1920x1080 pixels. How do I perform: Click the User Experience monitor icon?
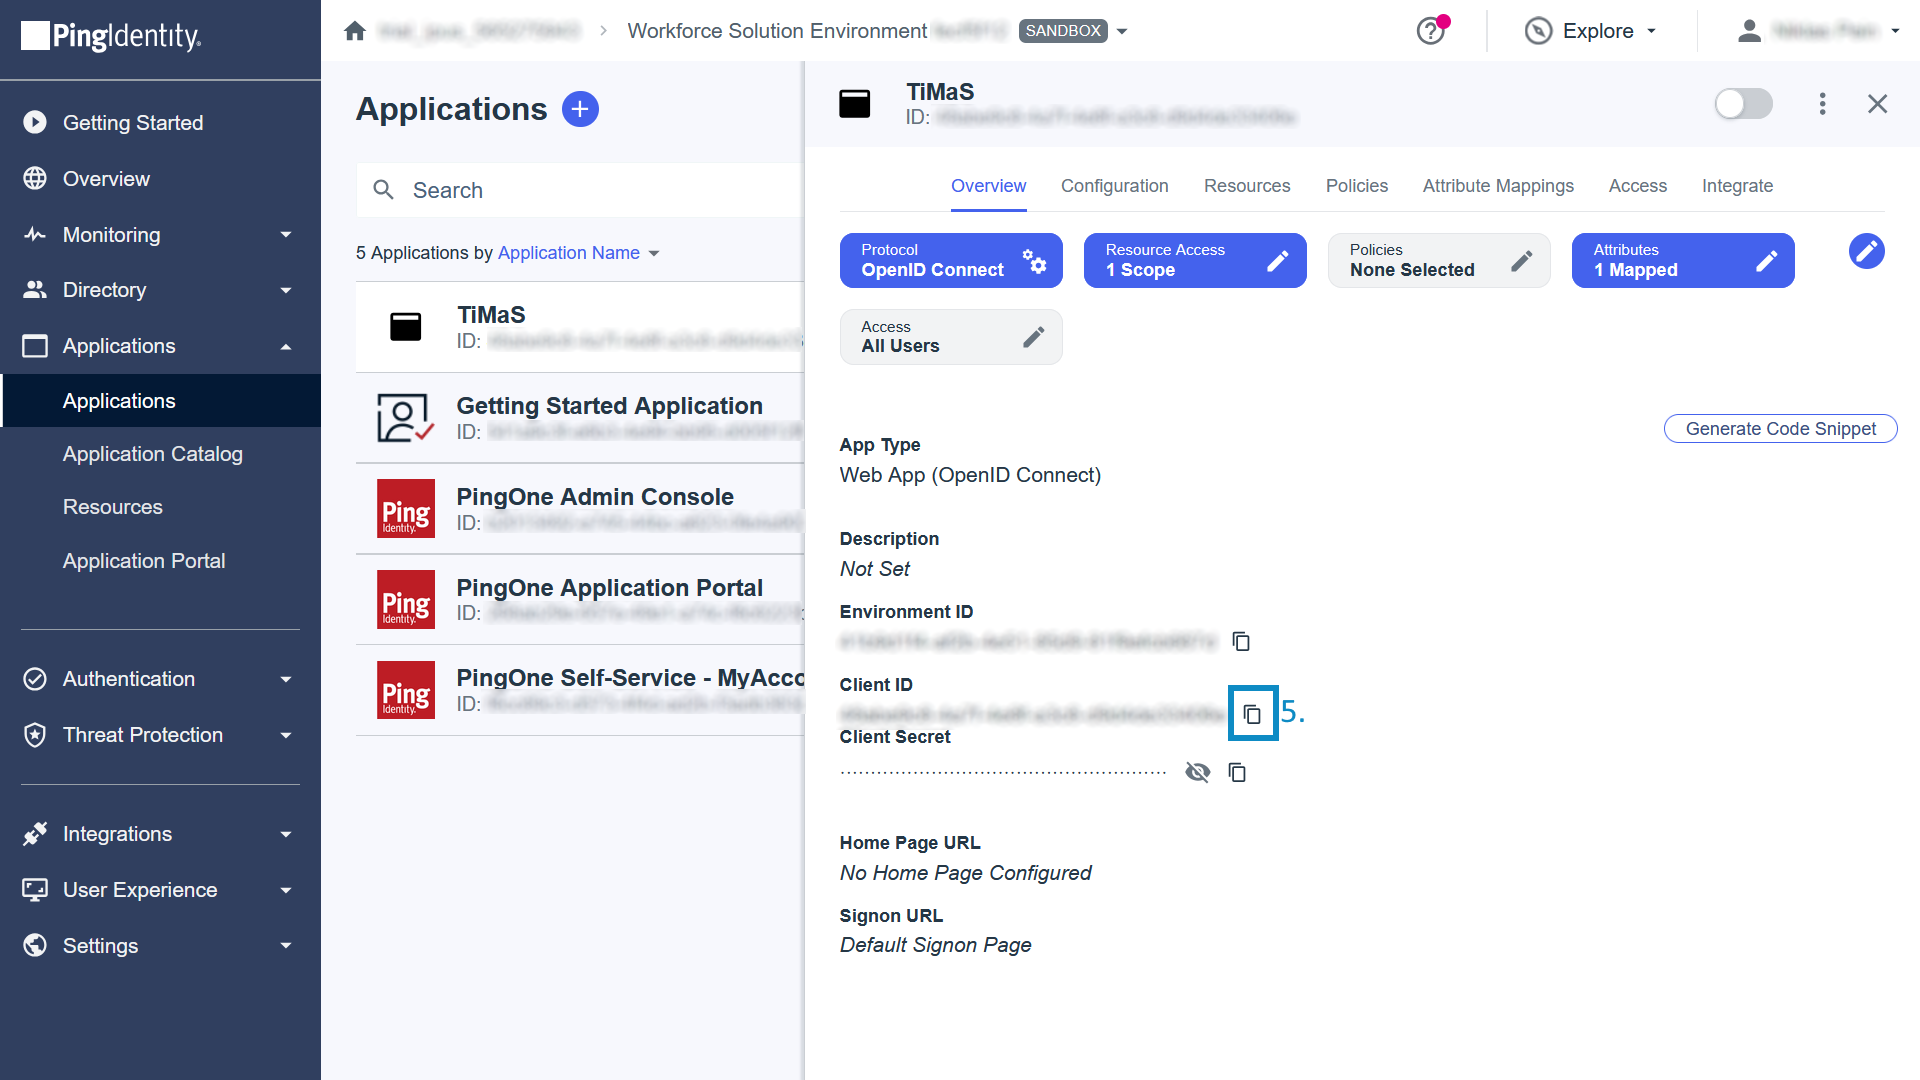[x=35, y=890]
